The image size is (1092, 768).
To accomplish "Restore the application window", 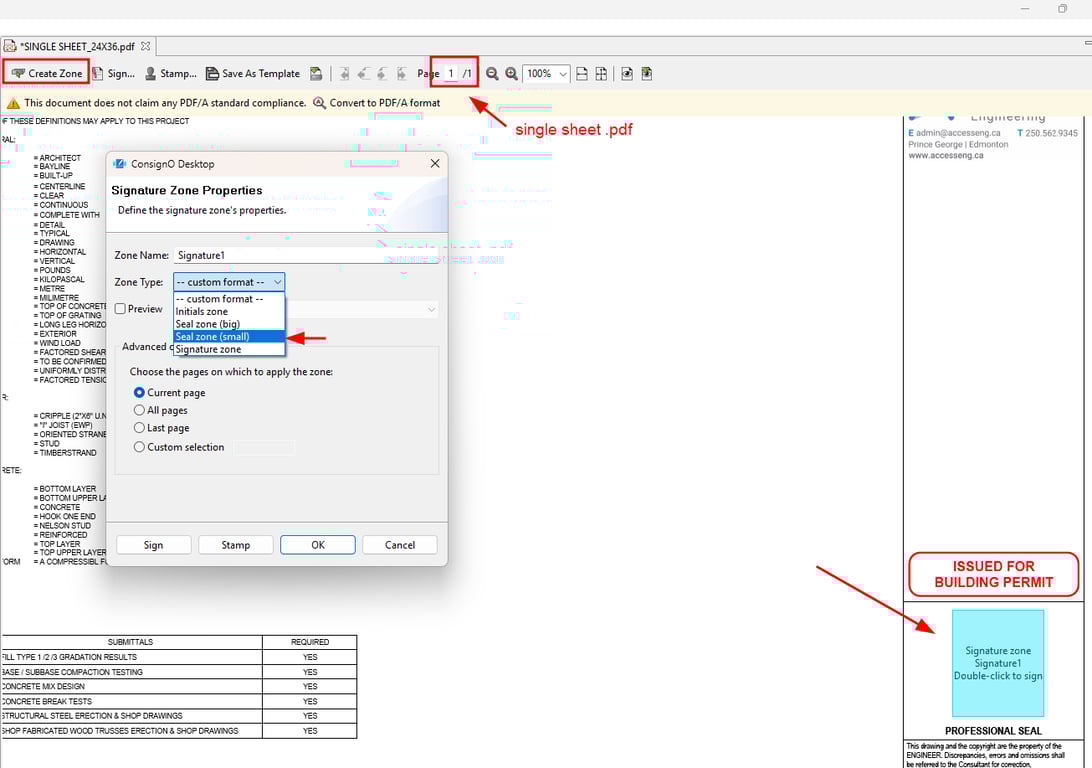I will [1062, 8].
